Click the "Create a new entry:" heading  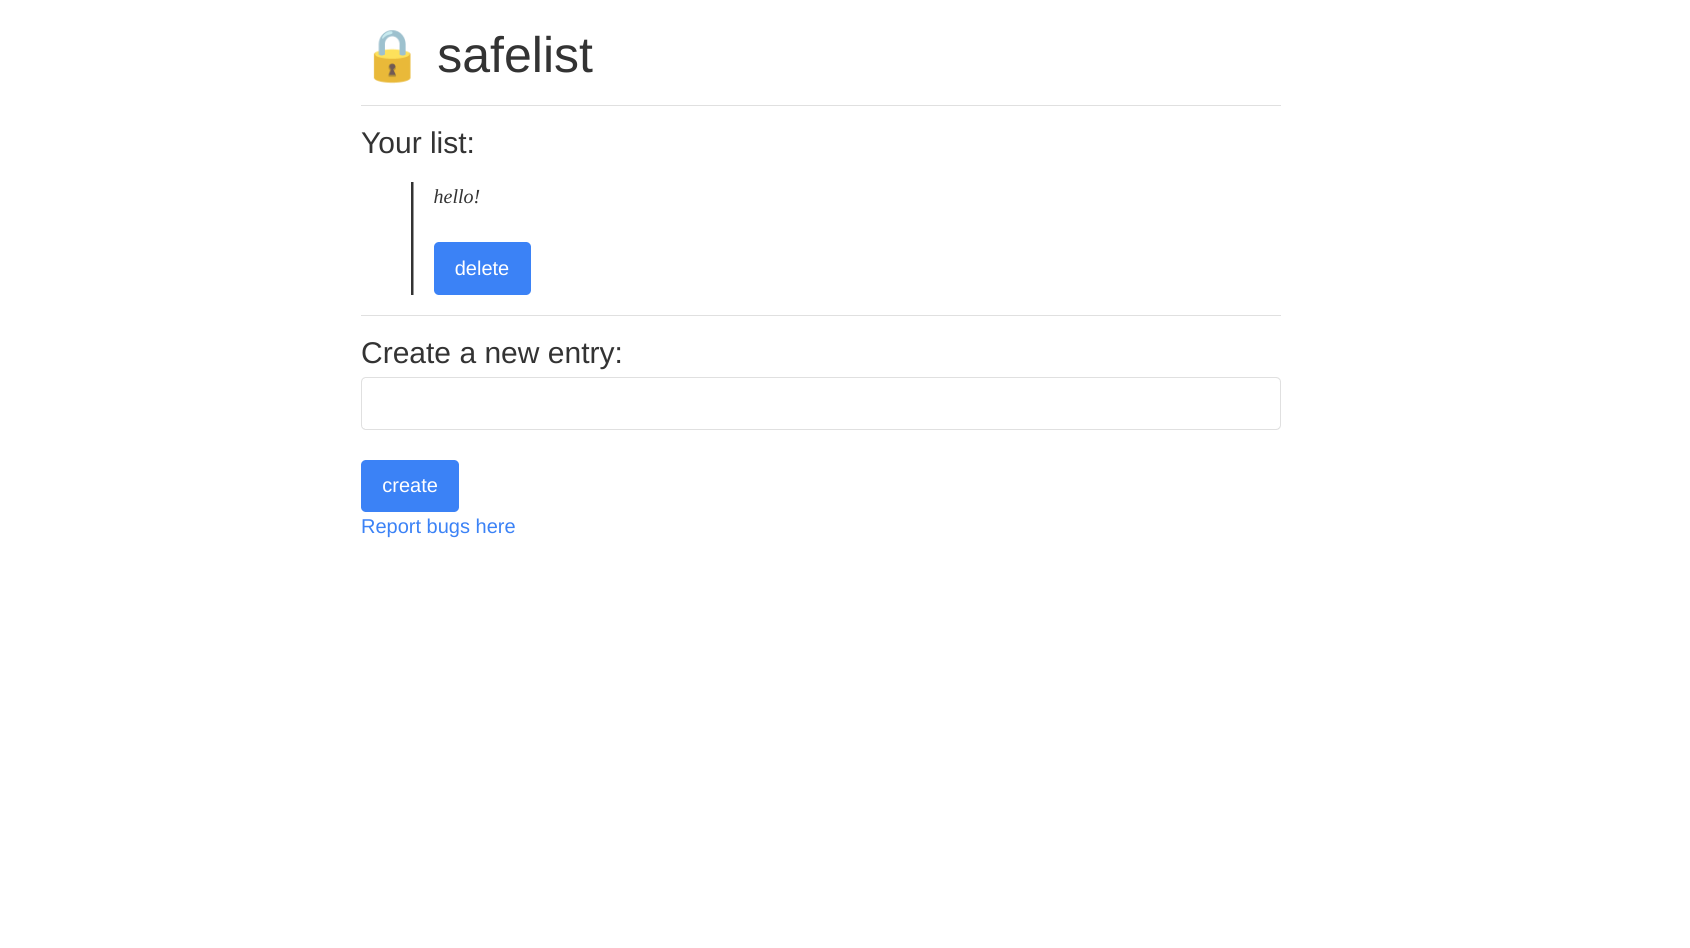pyautogui.click(x=491, y=353)
